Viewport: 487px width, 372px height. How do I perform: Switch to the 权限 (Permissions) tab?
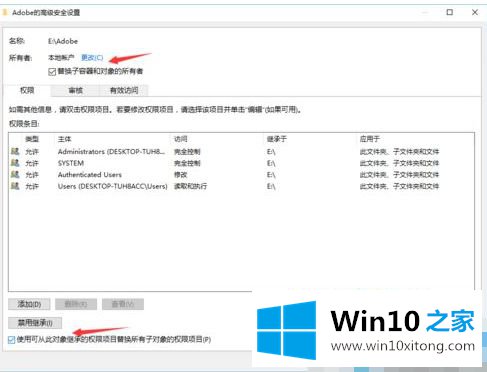click(27, 90)
